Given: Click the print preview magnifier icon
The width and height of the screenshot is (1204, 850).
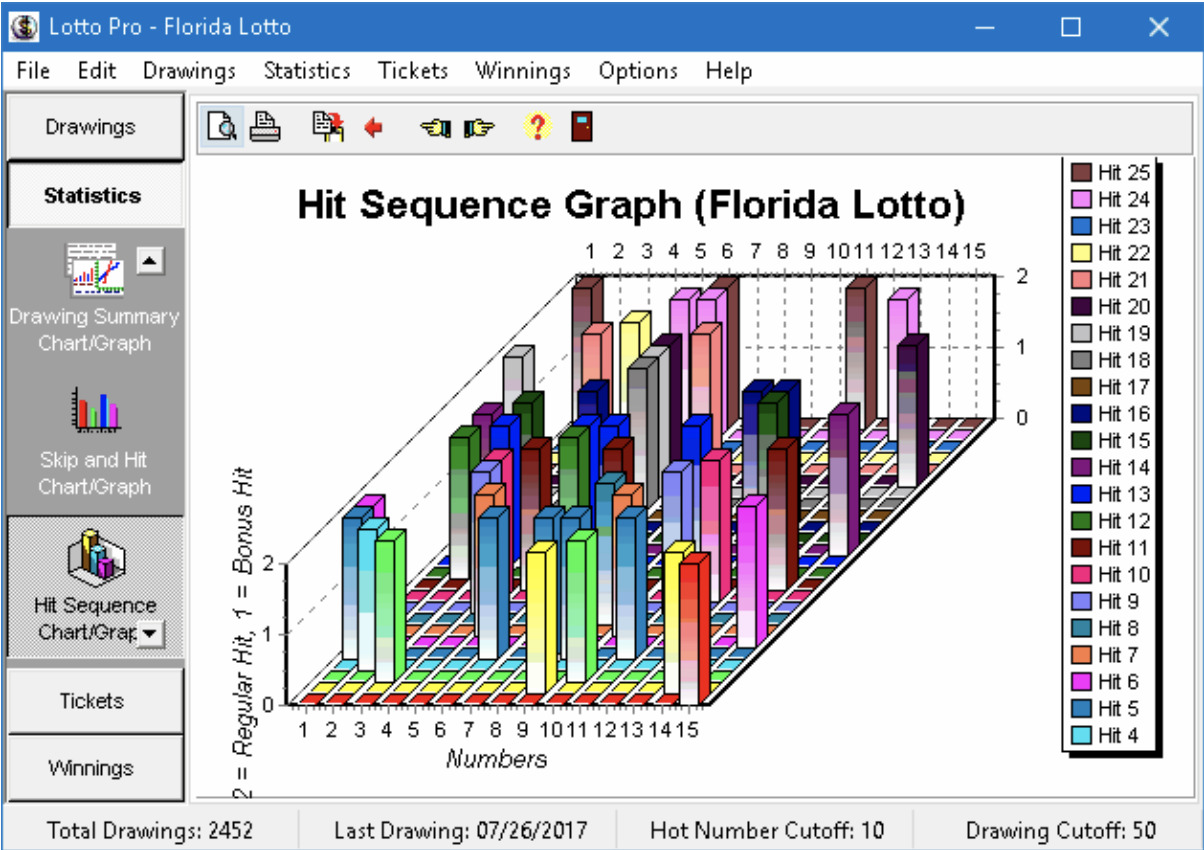Looking at the screenshot, I should tap(222, 128).
